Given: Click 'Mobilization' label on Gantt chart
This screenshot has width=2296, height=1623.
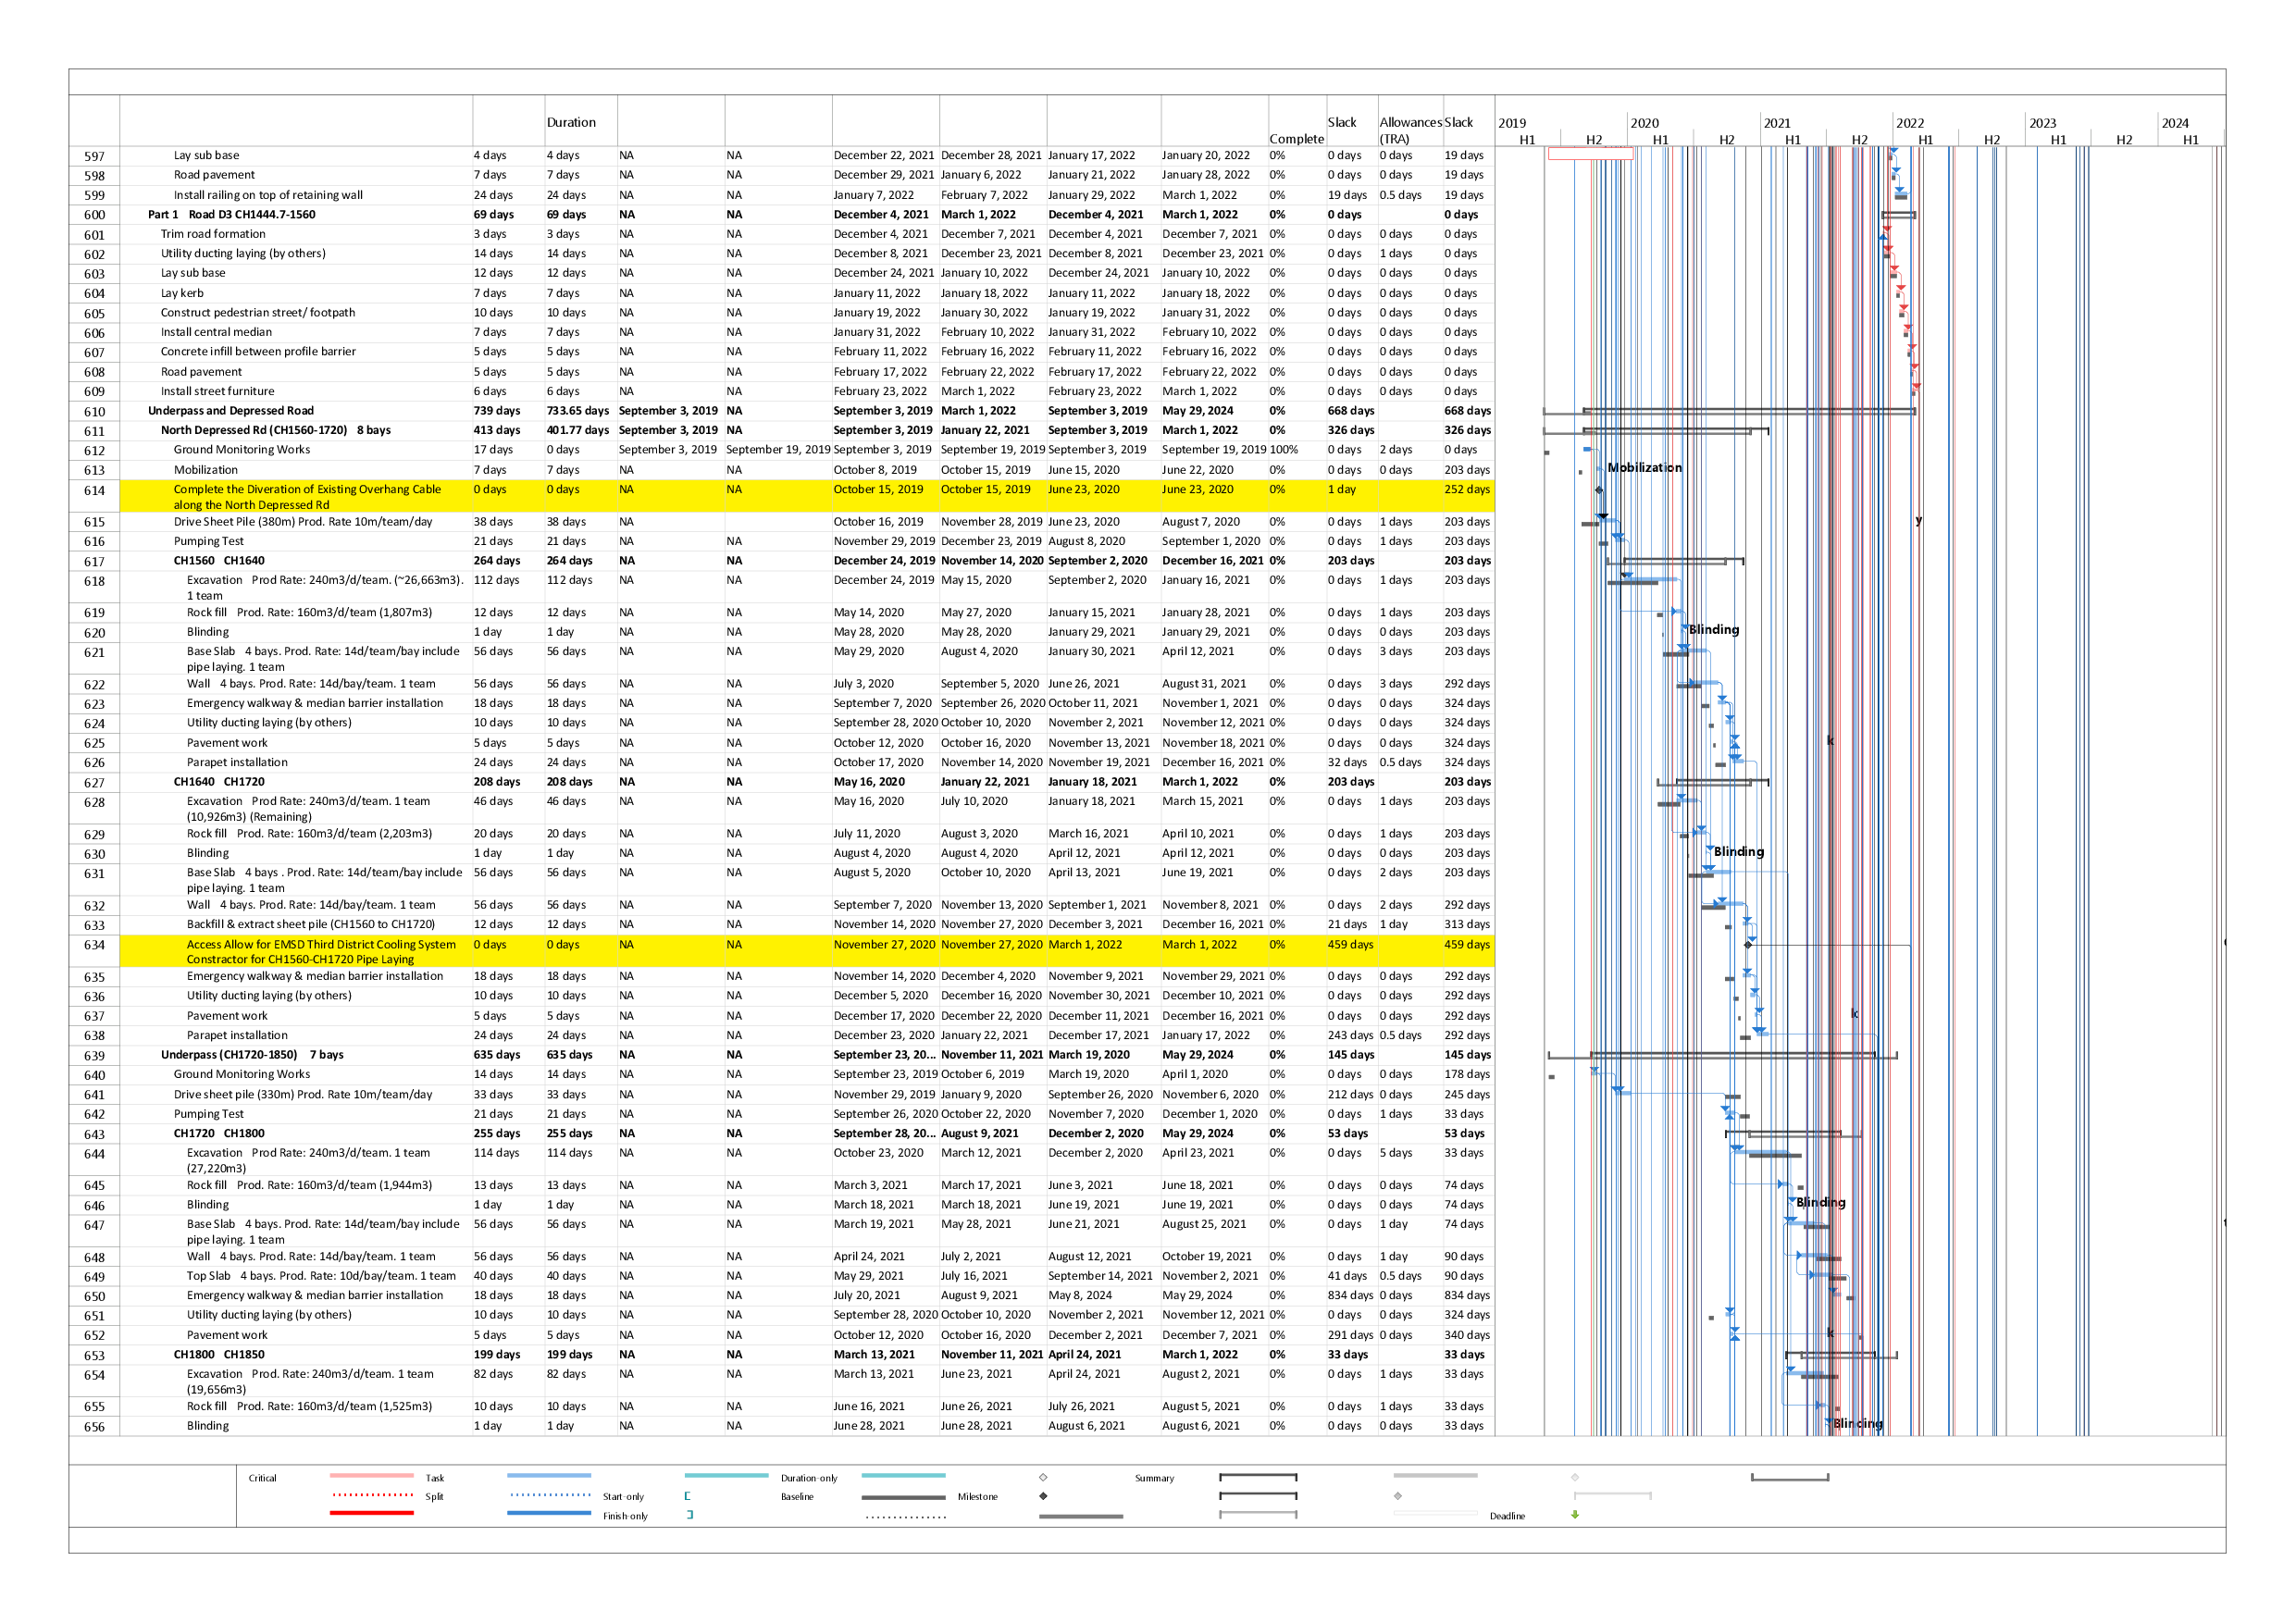Looking at the screenshot, I should [1645, 468].
